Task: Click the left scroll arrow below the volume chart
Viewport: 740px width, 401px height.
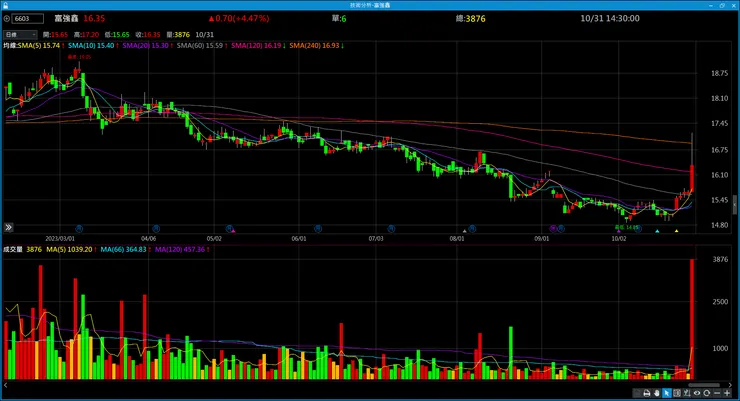Action: pyautogui.click(x=5, y=385)
